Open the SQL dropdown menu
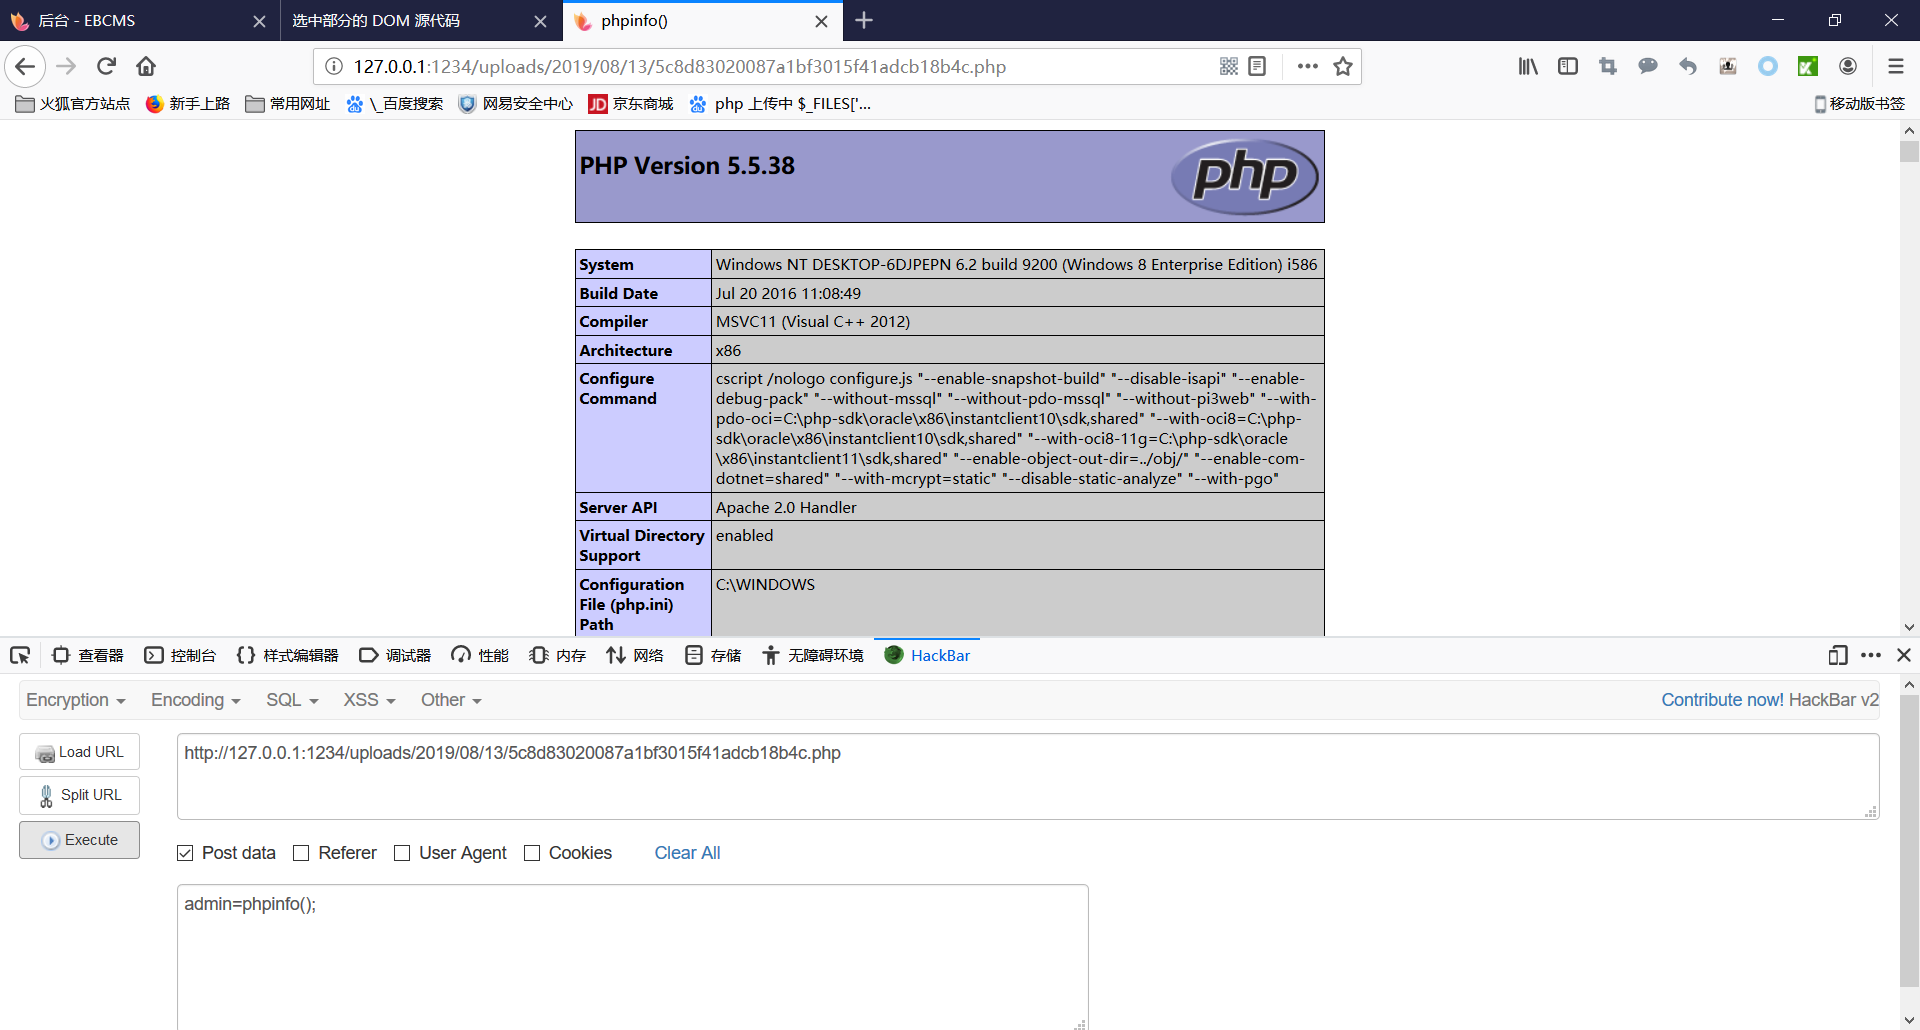This screenshot has height=1030, width=1920. 292,700
